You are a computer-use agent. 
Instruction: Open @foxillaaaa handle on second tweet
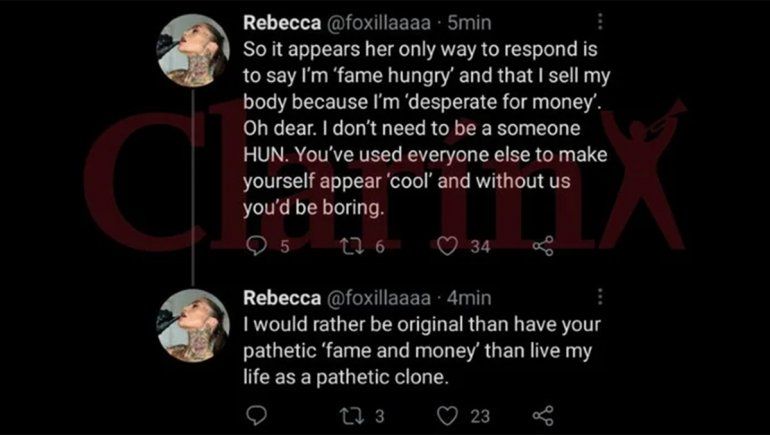[375, 297]
